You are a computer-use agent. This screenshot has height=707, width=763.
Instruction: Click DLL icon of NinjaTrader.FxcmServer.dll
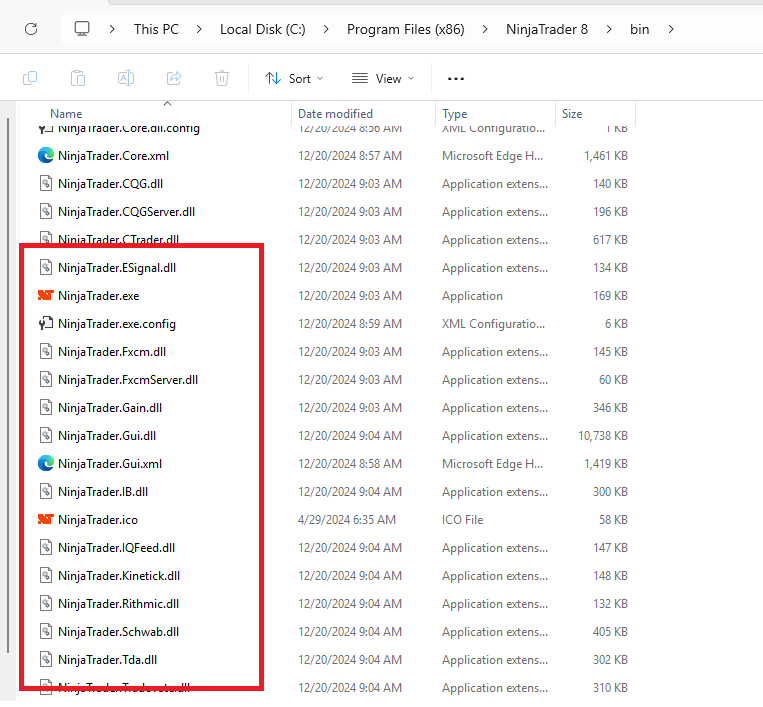pos(46,380)
